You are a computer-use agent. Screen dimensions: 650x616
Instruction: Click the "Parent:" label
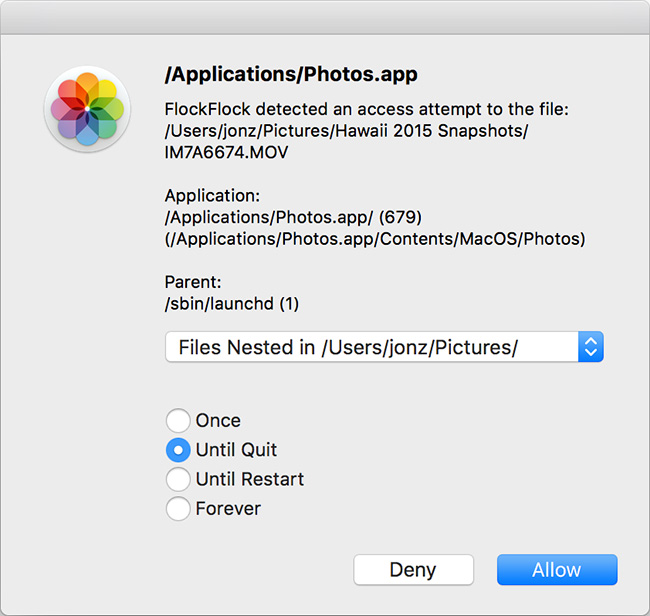[195, 282]
